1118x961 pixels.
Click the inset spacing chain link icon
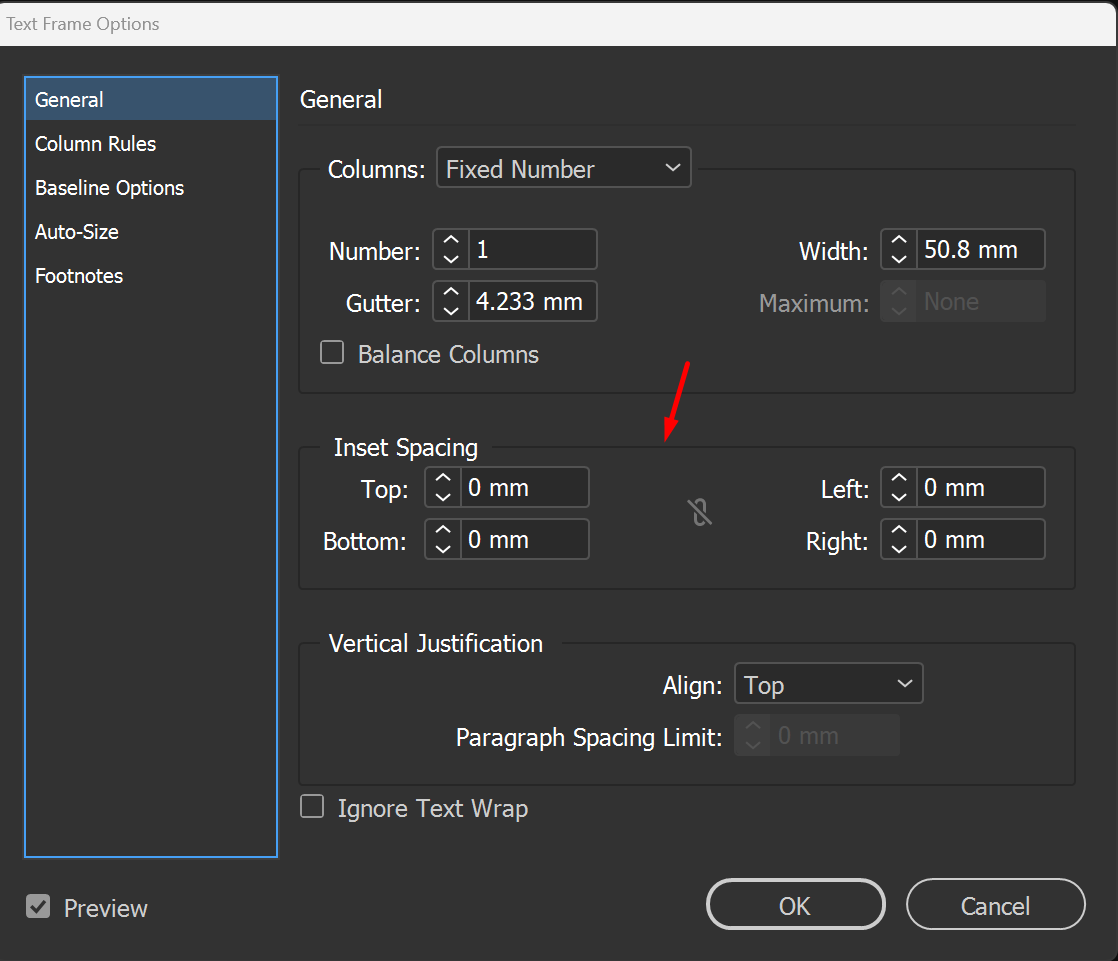[700, 514]
